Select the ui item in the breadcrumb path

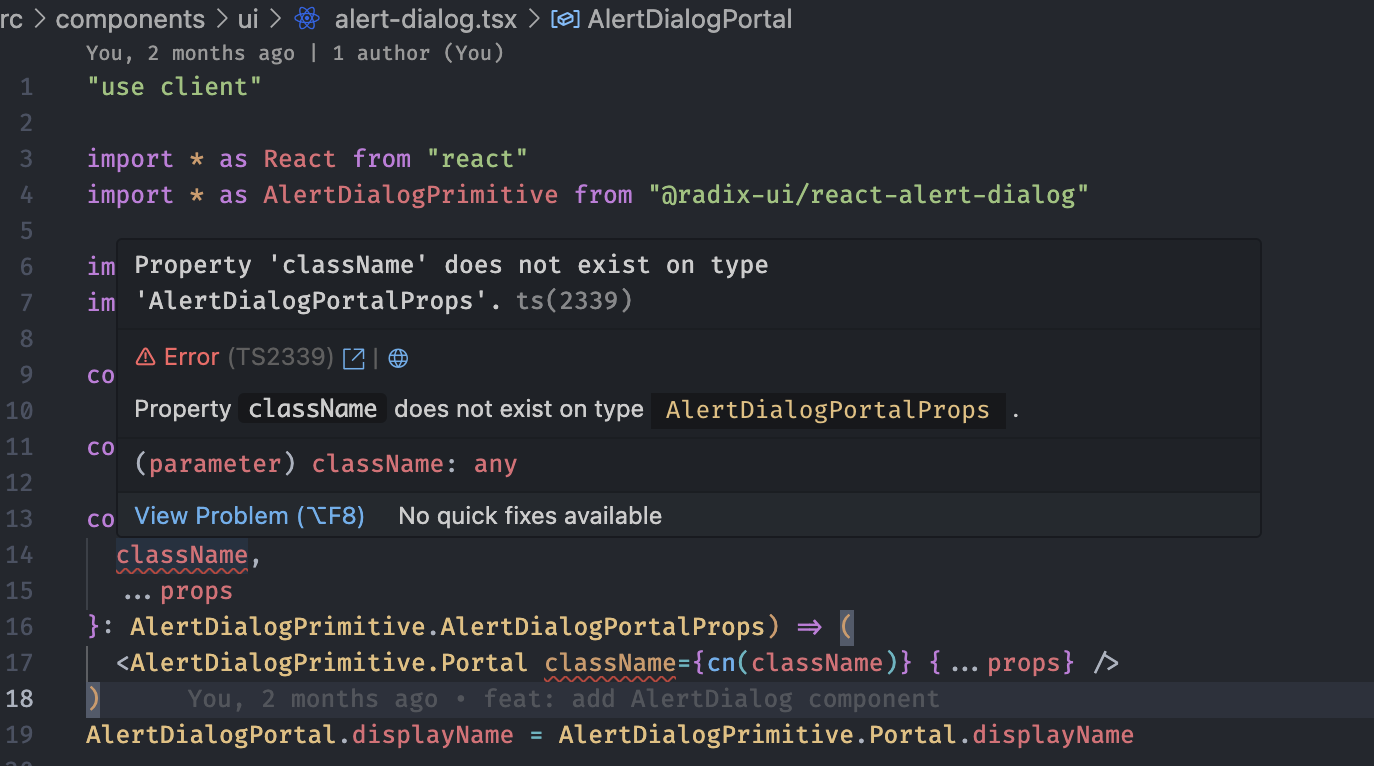click(248, 19)
